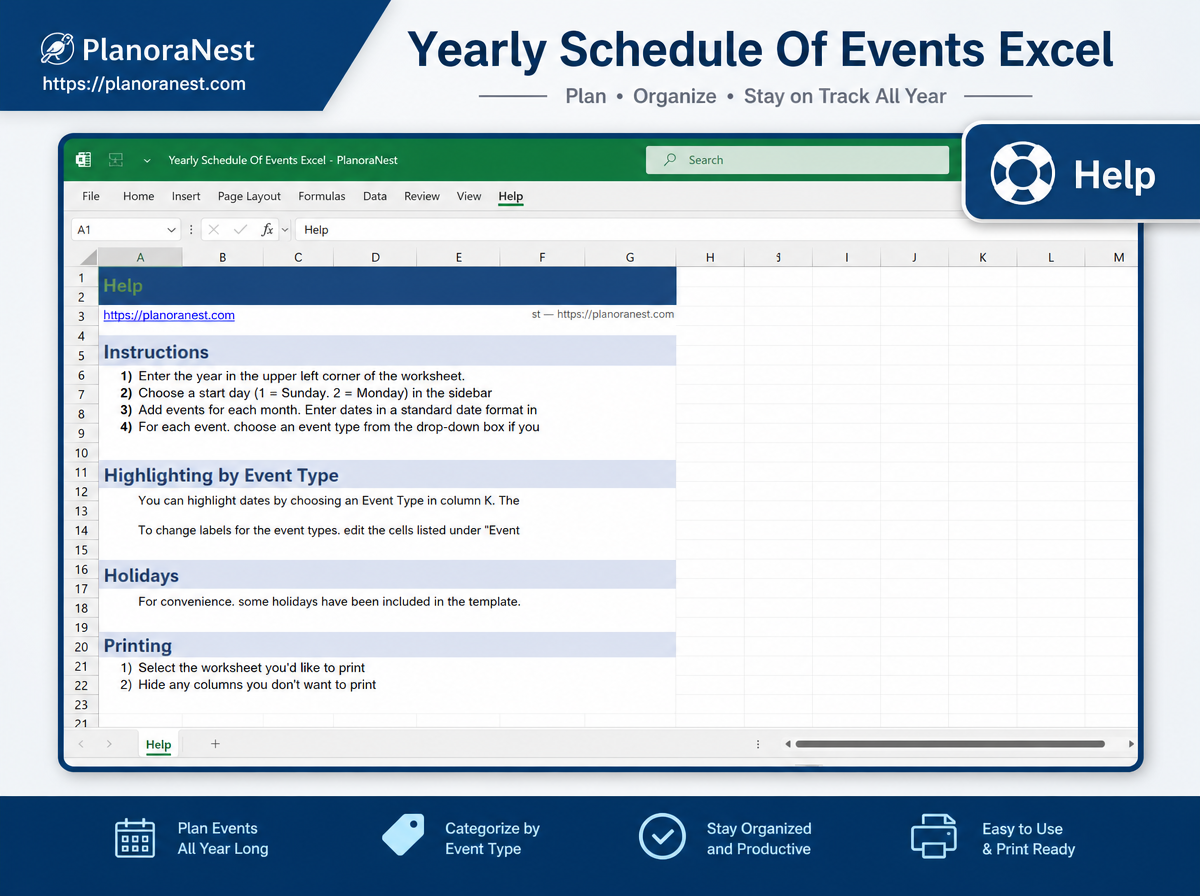1200x896 pixels.
Task: Click the Excel app icon in title bar
Action: 84,160
